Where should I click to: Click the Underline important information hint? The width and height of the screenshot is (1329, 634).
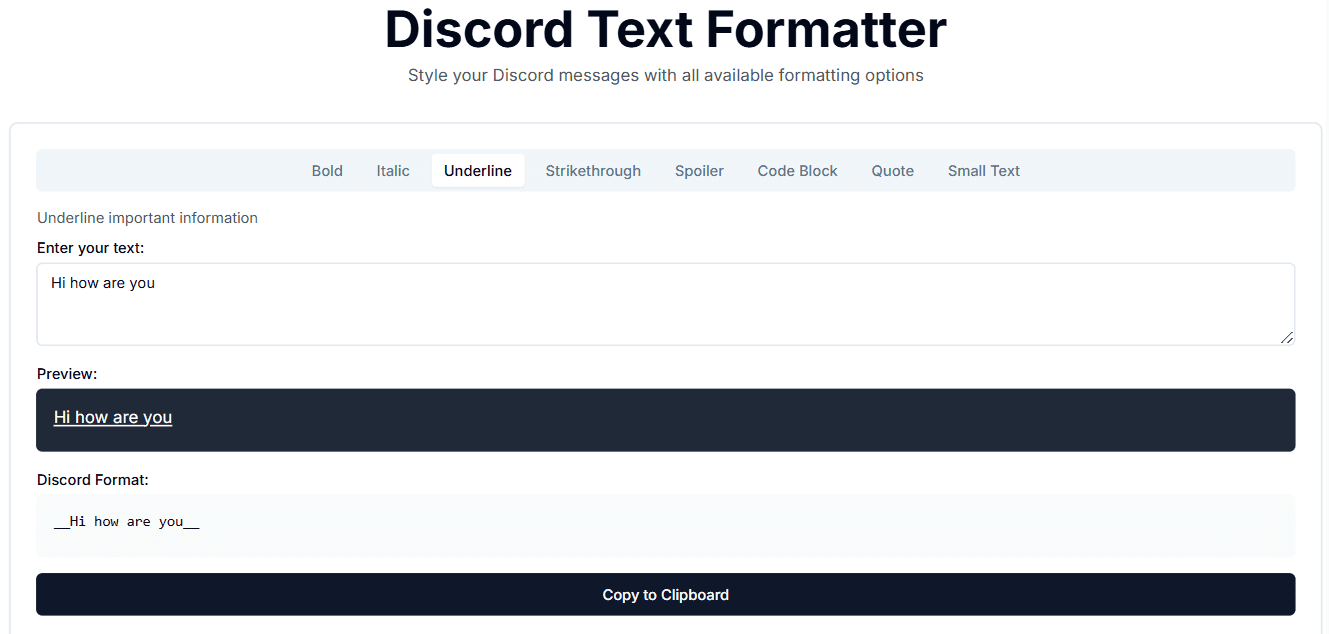click(x=147, y=217)
